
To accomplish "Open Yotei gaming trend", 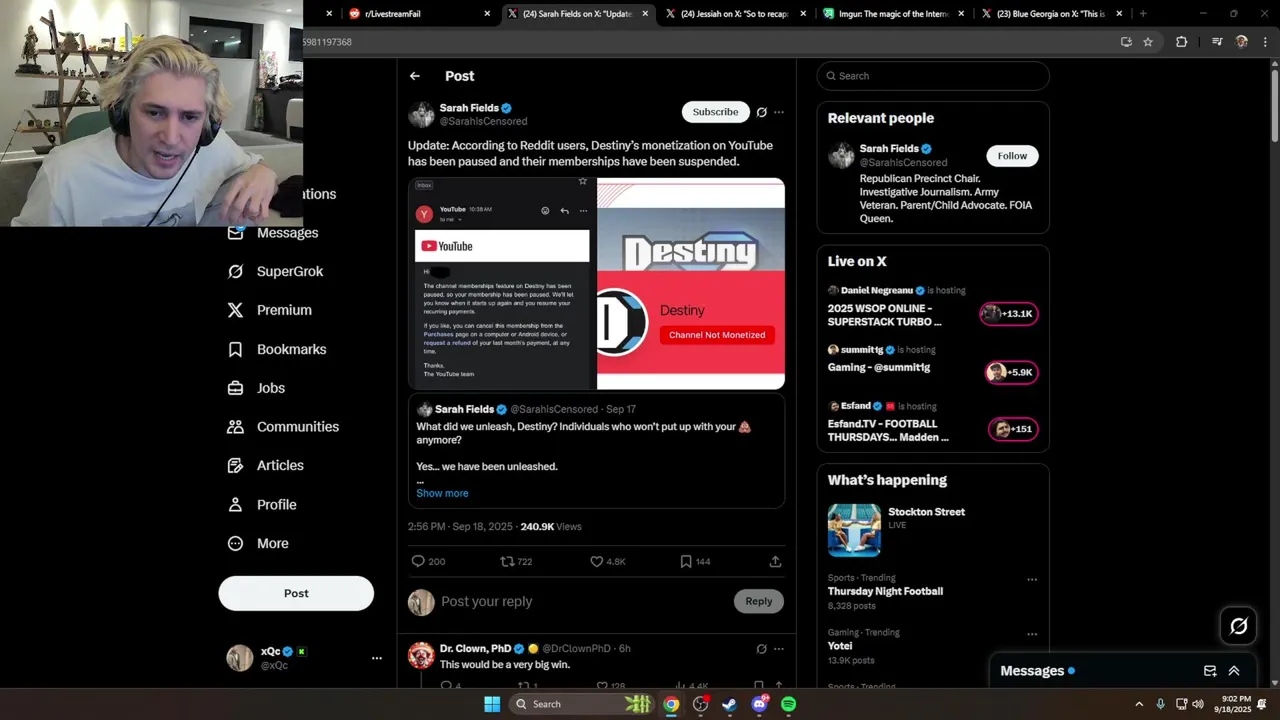I will 840,646.
